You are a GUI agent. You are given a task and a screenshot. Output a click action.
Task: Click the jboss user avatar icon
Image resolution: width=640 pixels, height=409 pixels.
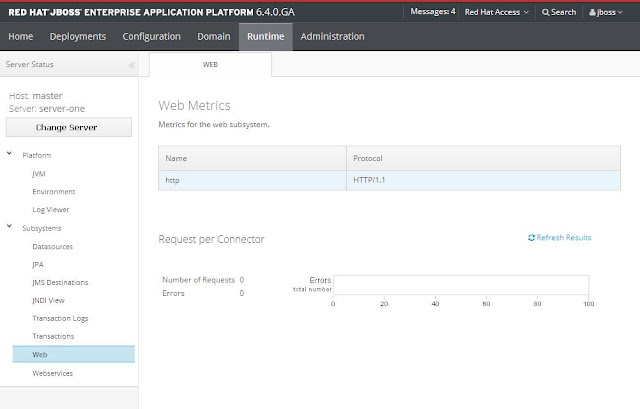(592, 13)
